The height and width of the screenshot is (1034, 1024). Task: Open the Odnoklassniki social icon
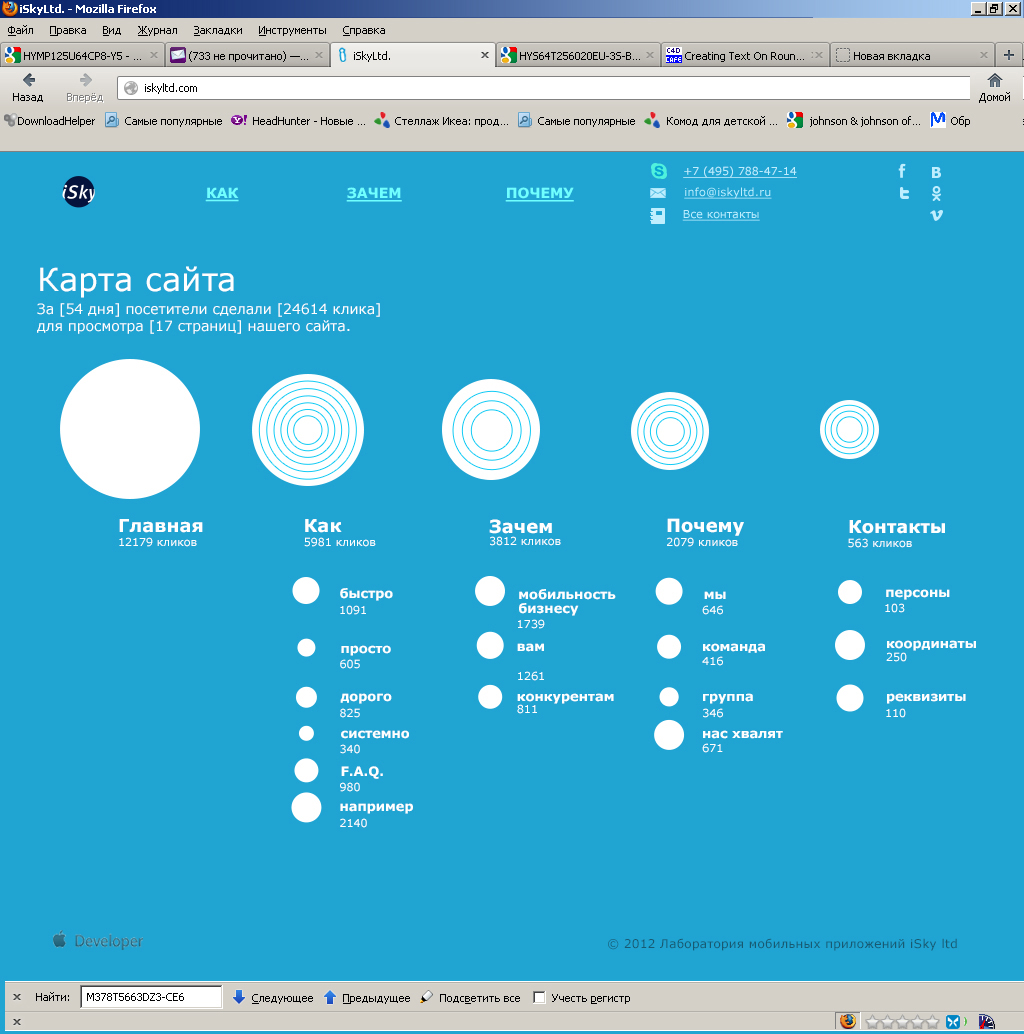(936, 193)
